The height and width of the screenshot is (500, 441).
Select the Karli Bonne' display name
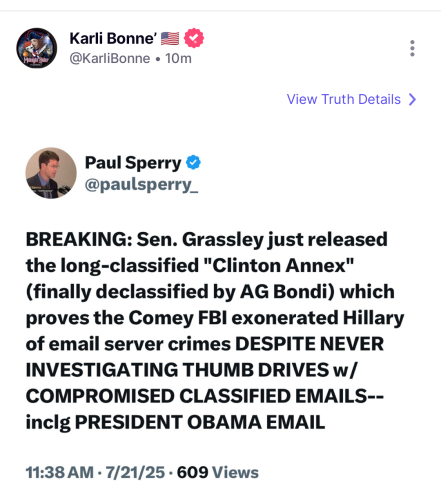tap(113, 38)
